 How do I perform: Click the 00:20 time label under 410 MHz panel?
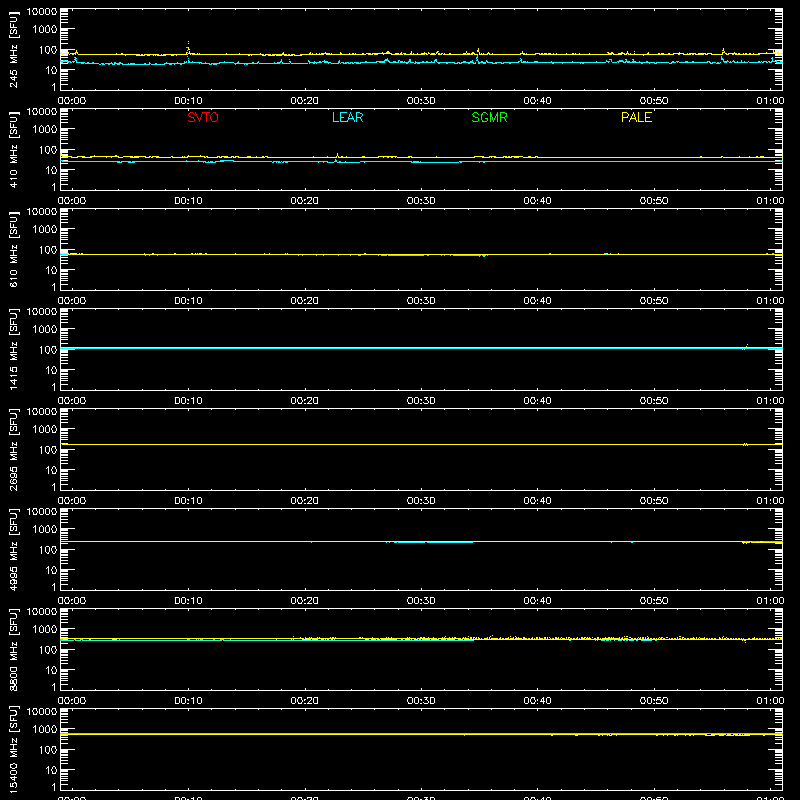coord(305,201)
